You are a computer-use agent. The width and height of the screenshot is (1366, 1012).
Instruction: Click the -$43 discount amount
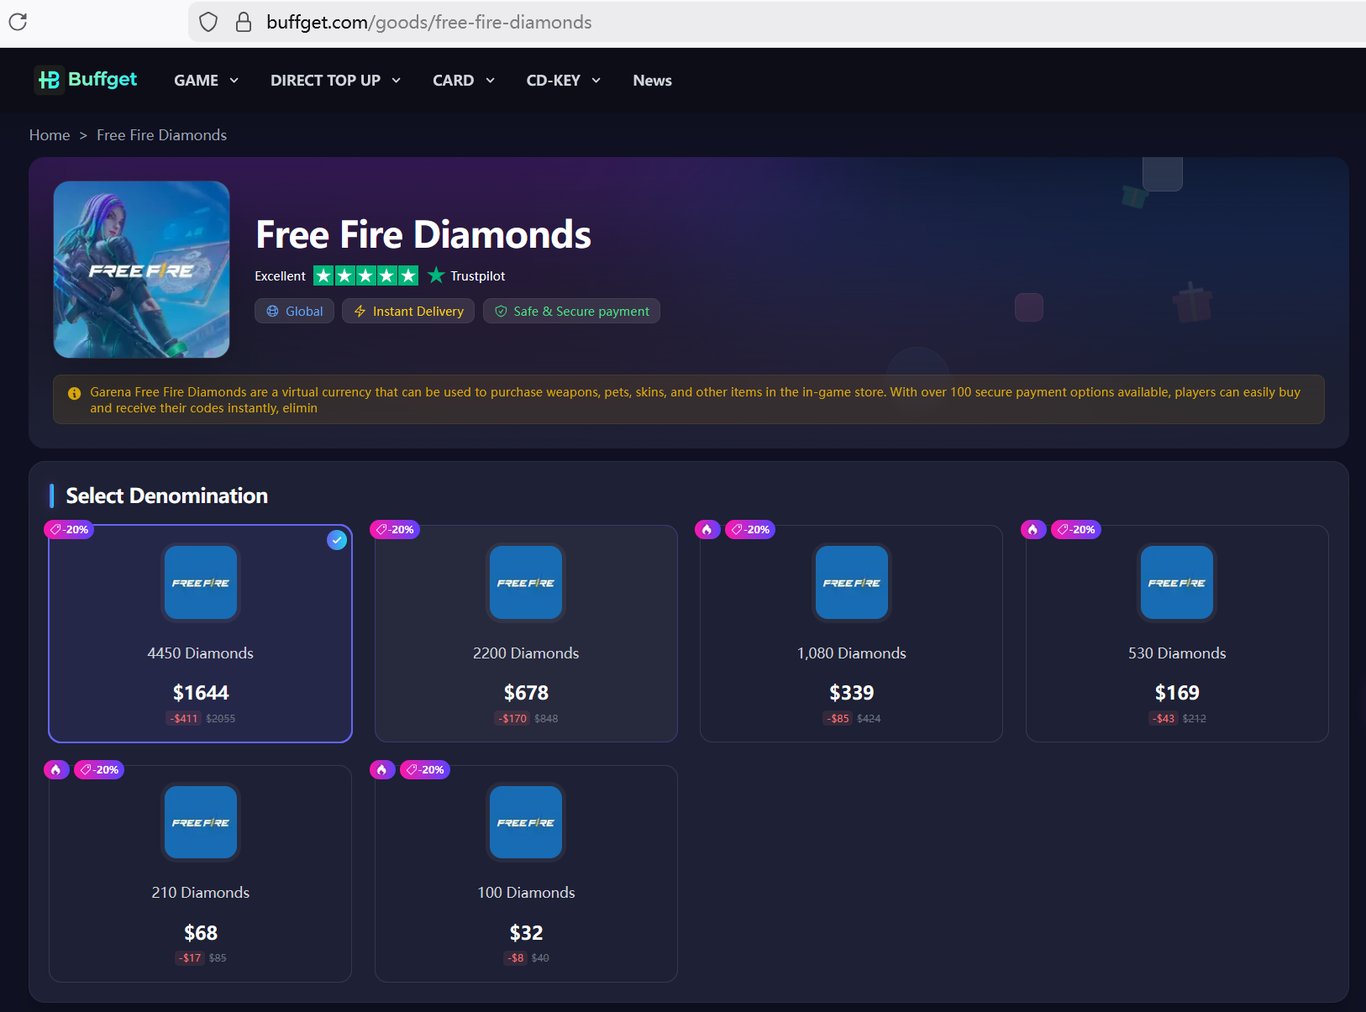coord(1164,718)
